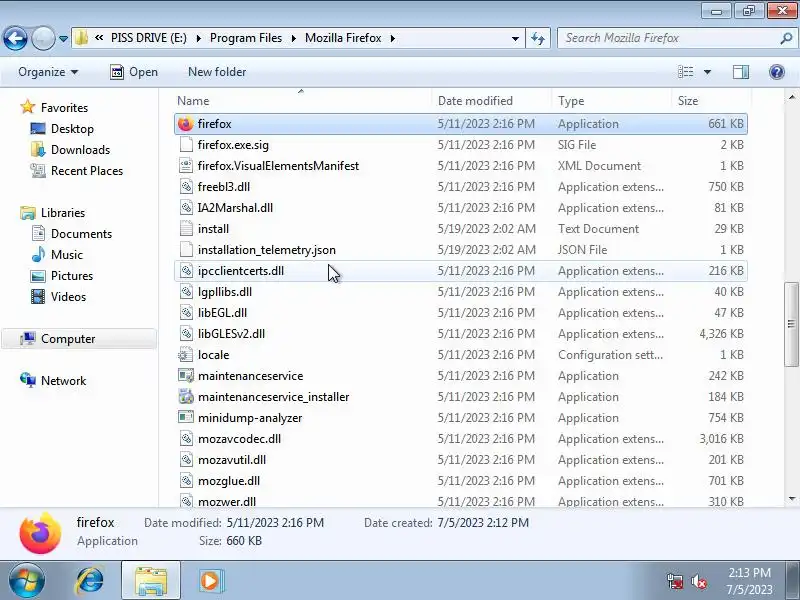This screenshot has height=600, width=800.
Task: Sort by Date modified column header
Action: pos(491,101)
